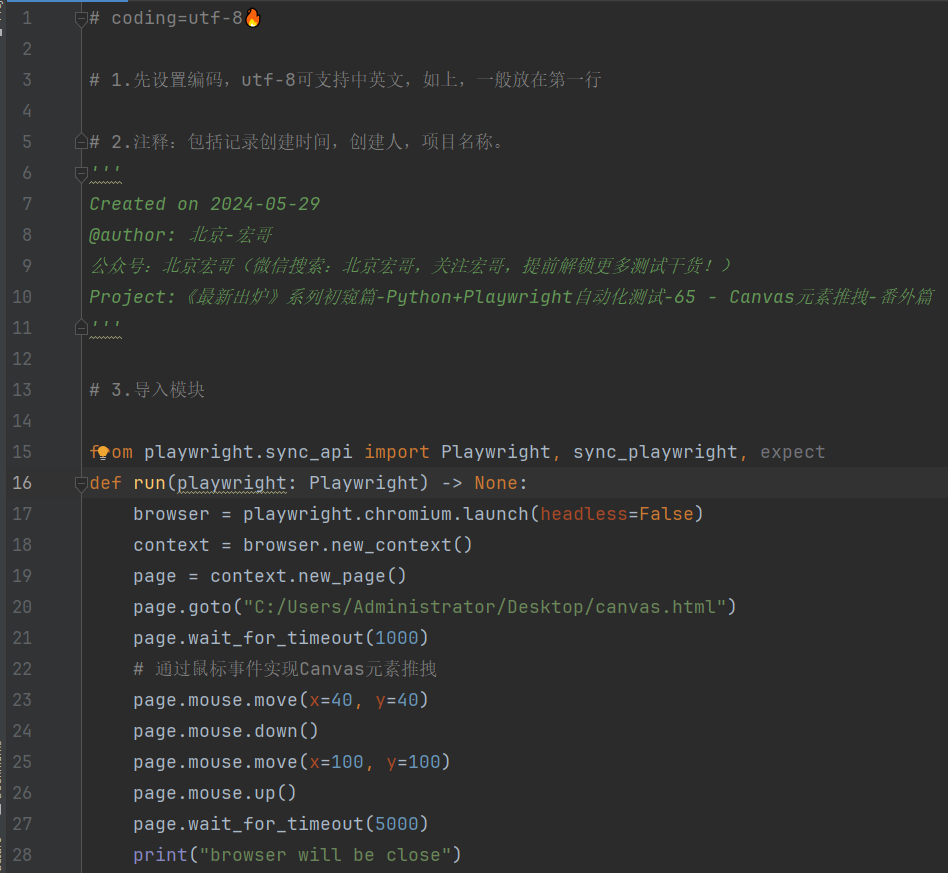Collapse the docstring block starting at line 6

point(80,172)
